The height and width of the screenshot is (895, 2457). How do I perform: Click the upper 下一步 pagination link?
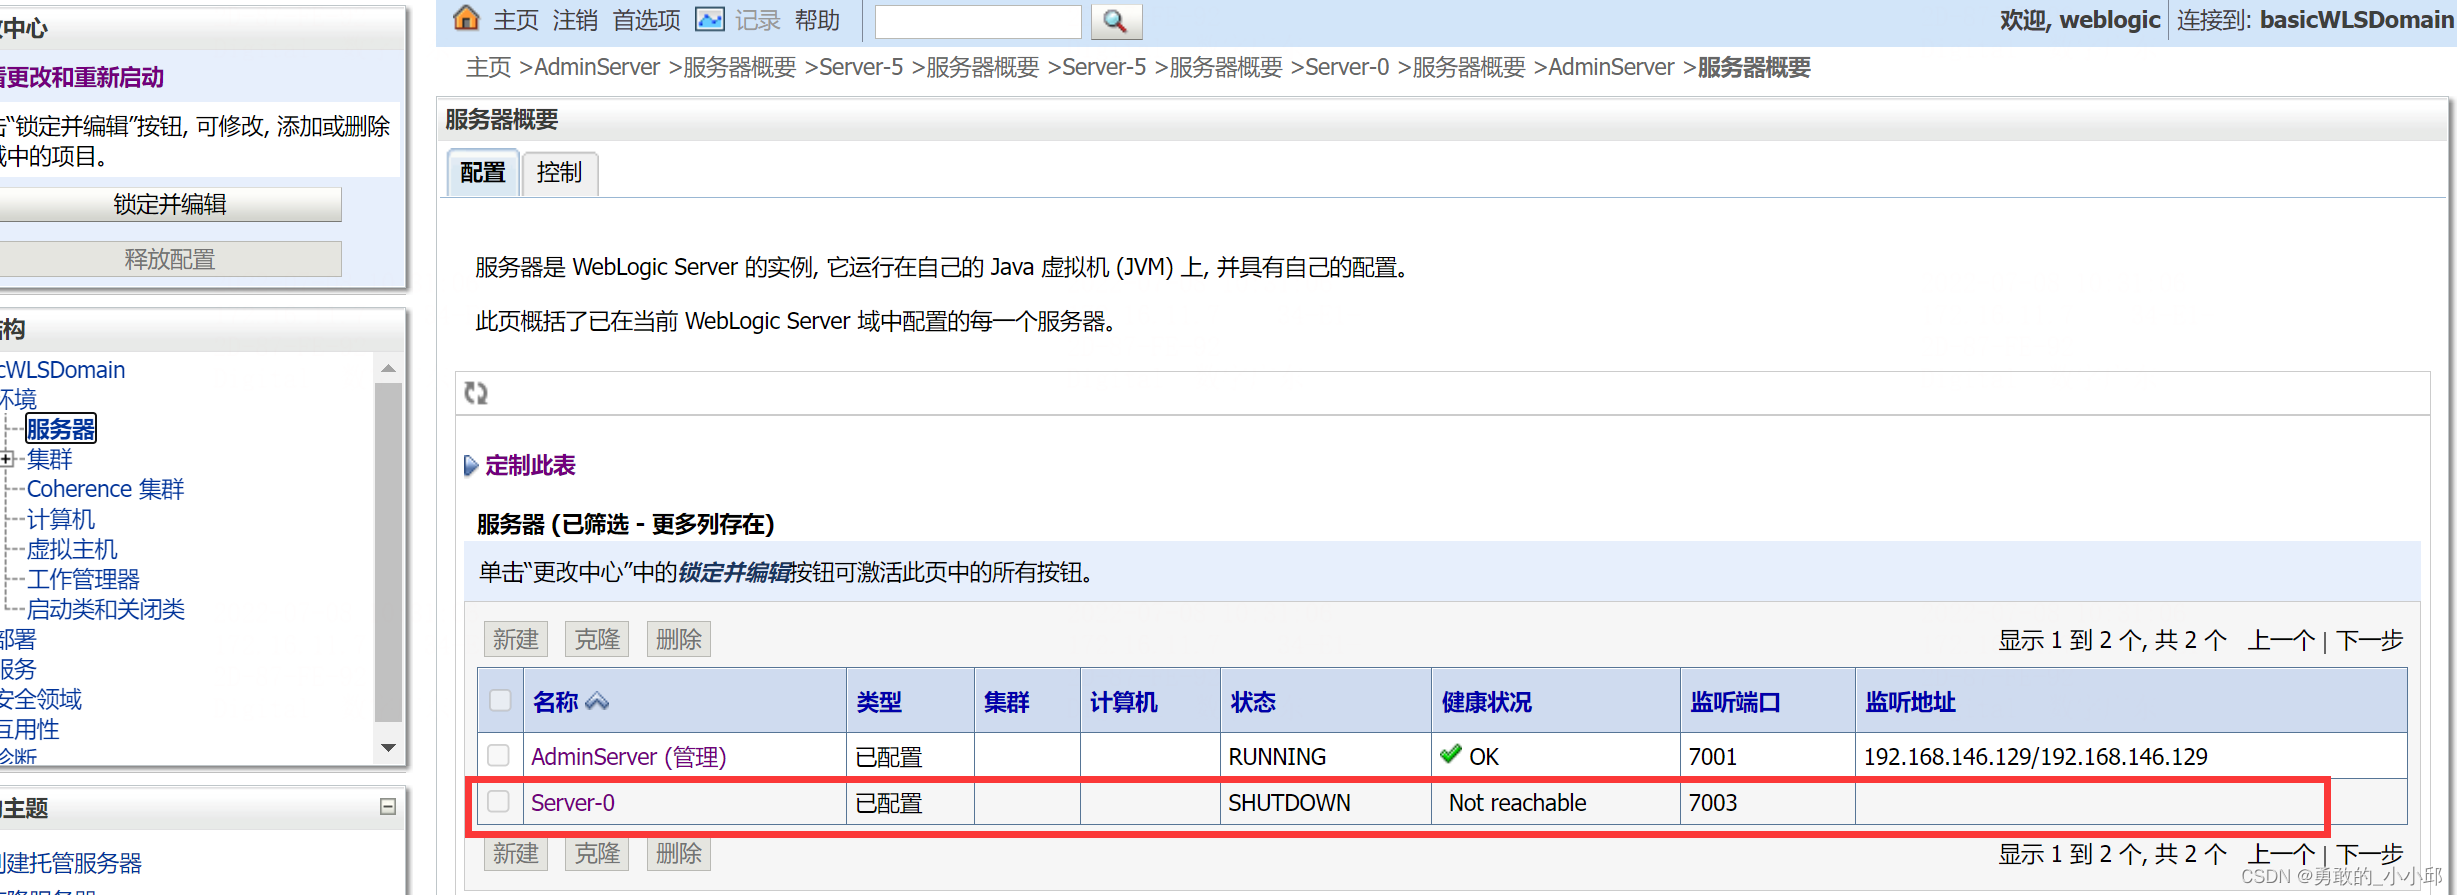(x=2370, y=640)
